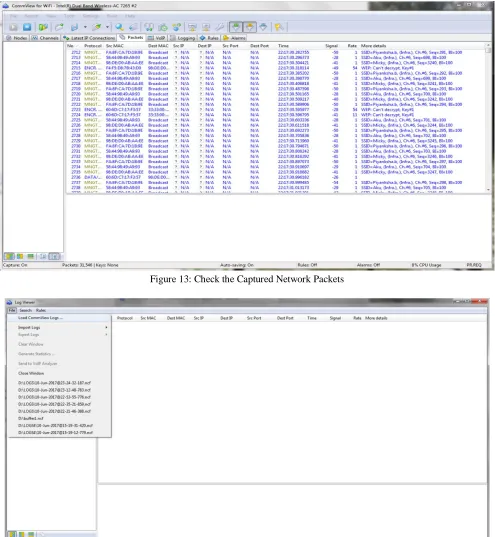Click the first icon after magnifier group separator

(x=149, y=27)
